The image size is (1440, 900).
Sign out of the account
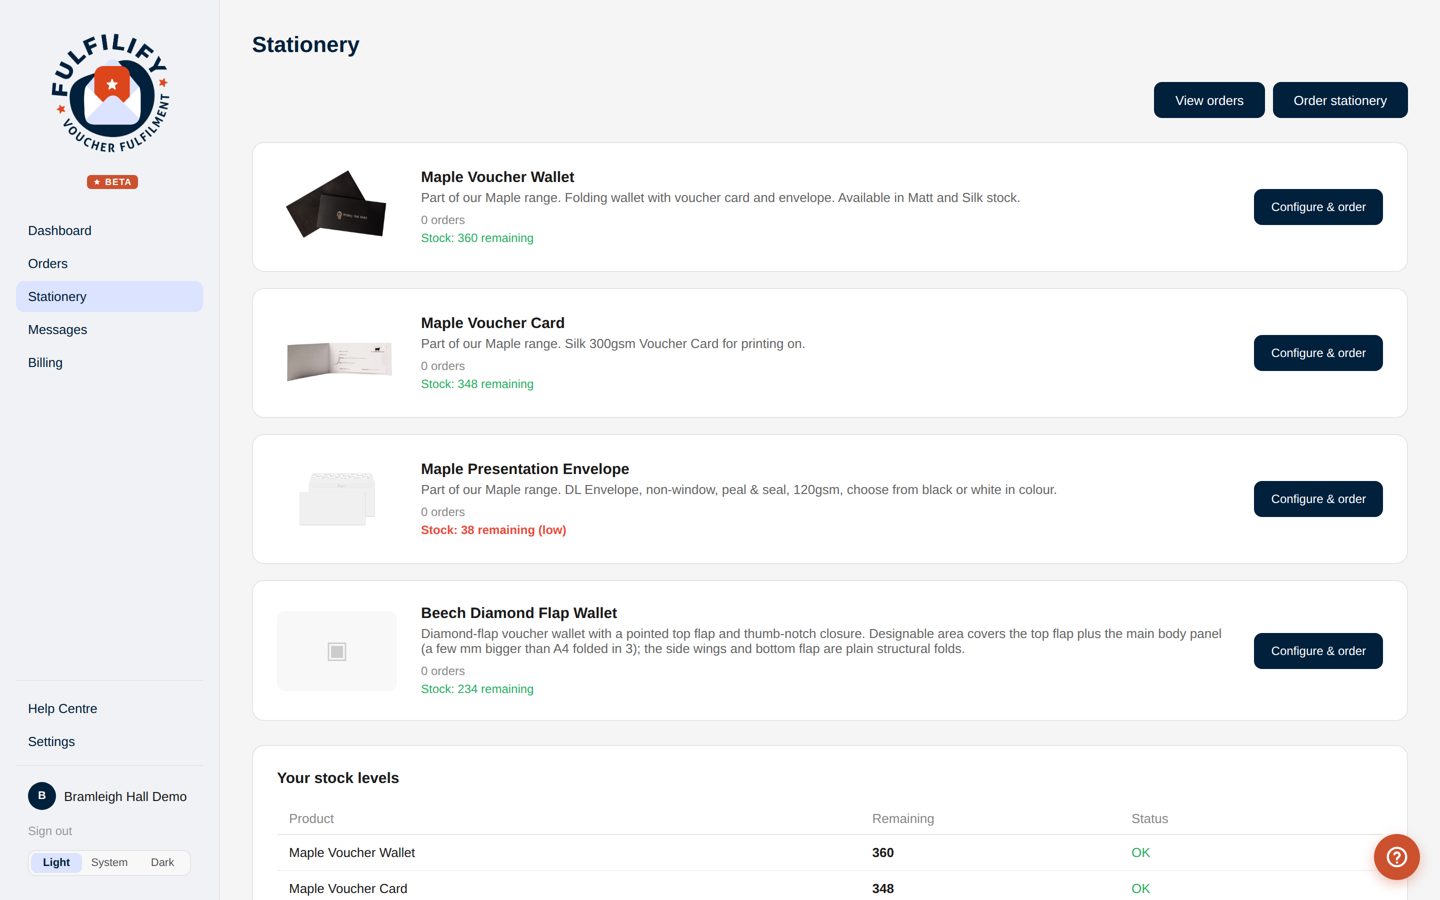point(50,831)
